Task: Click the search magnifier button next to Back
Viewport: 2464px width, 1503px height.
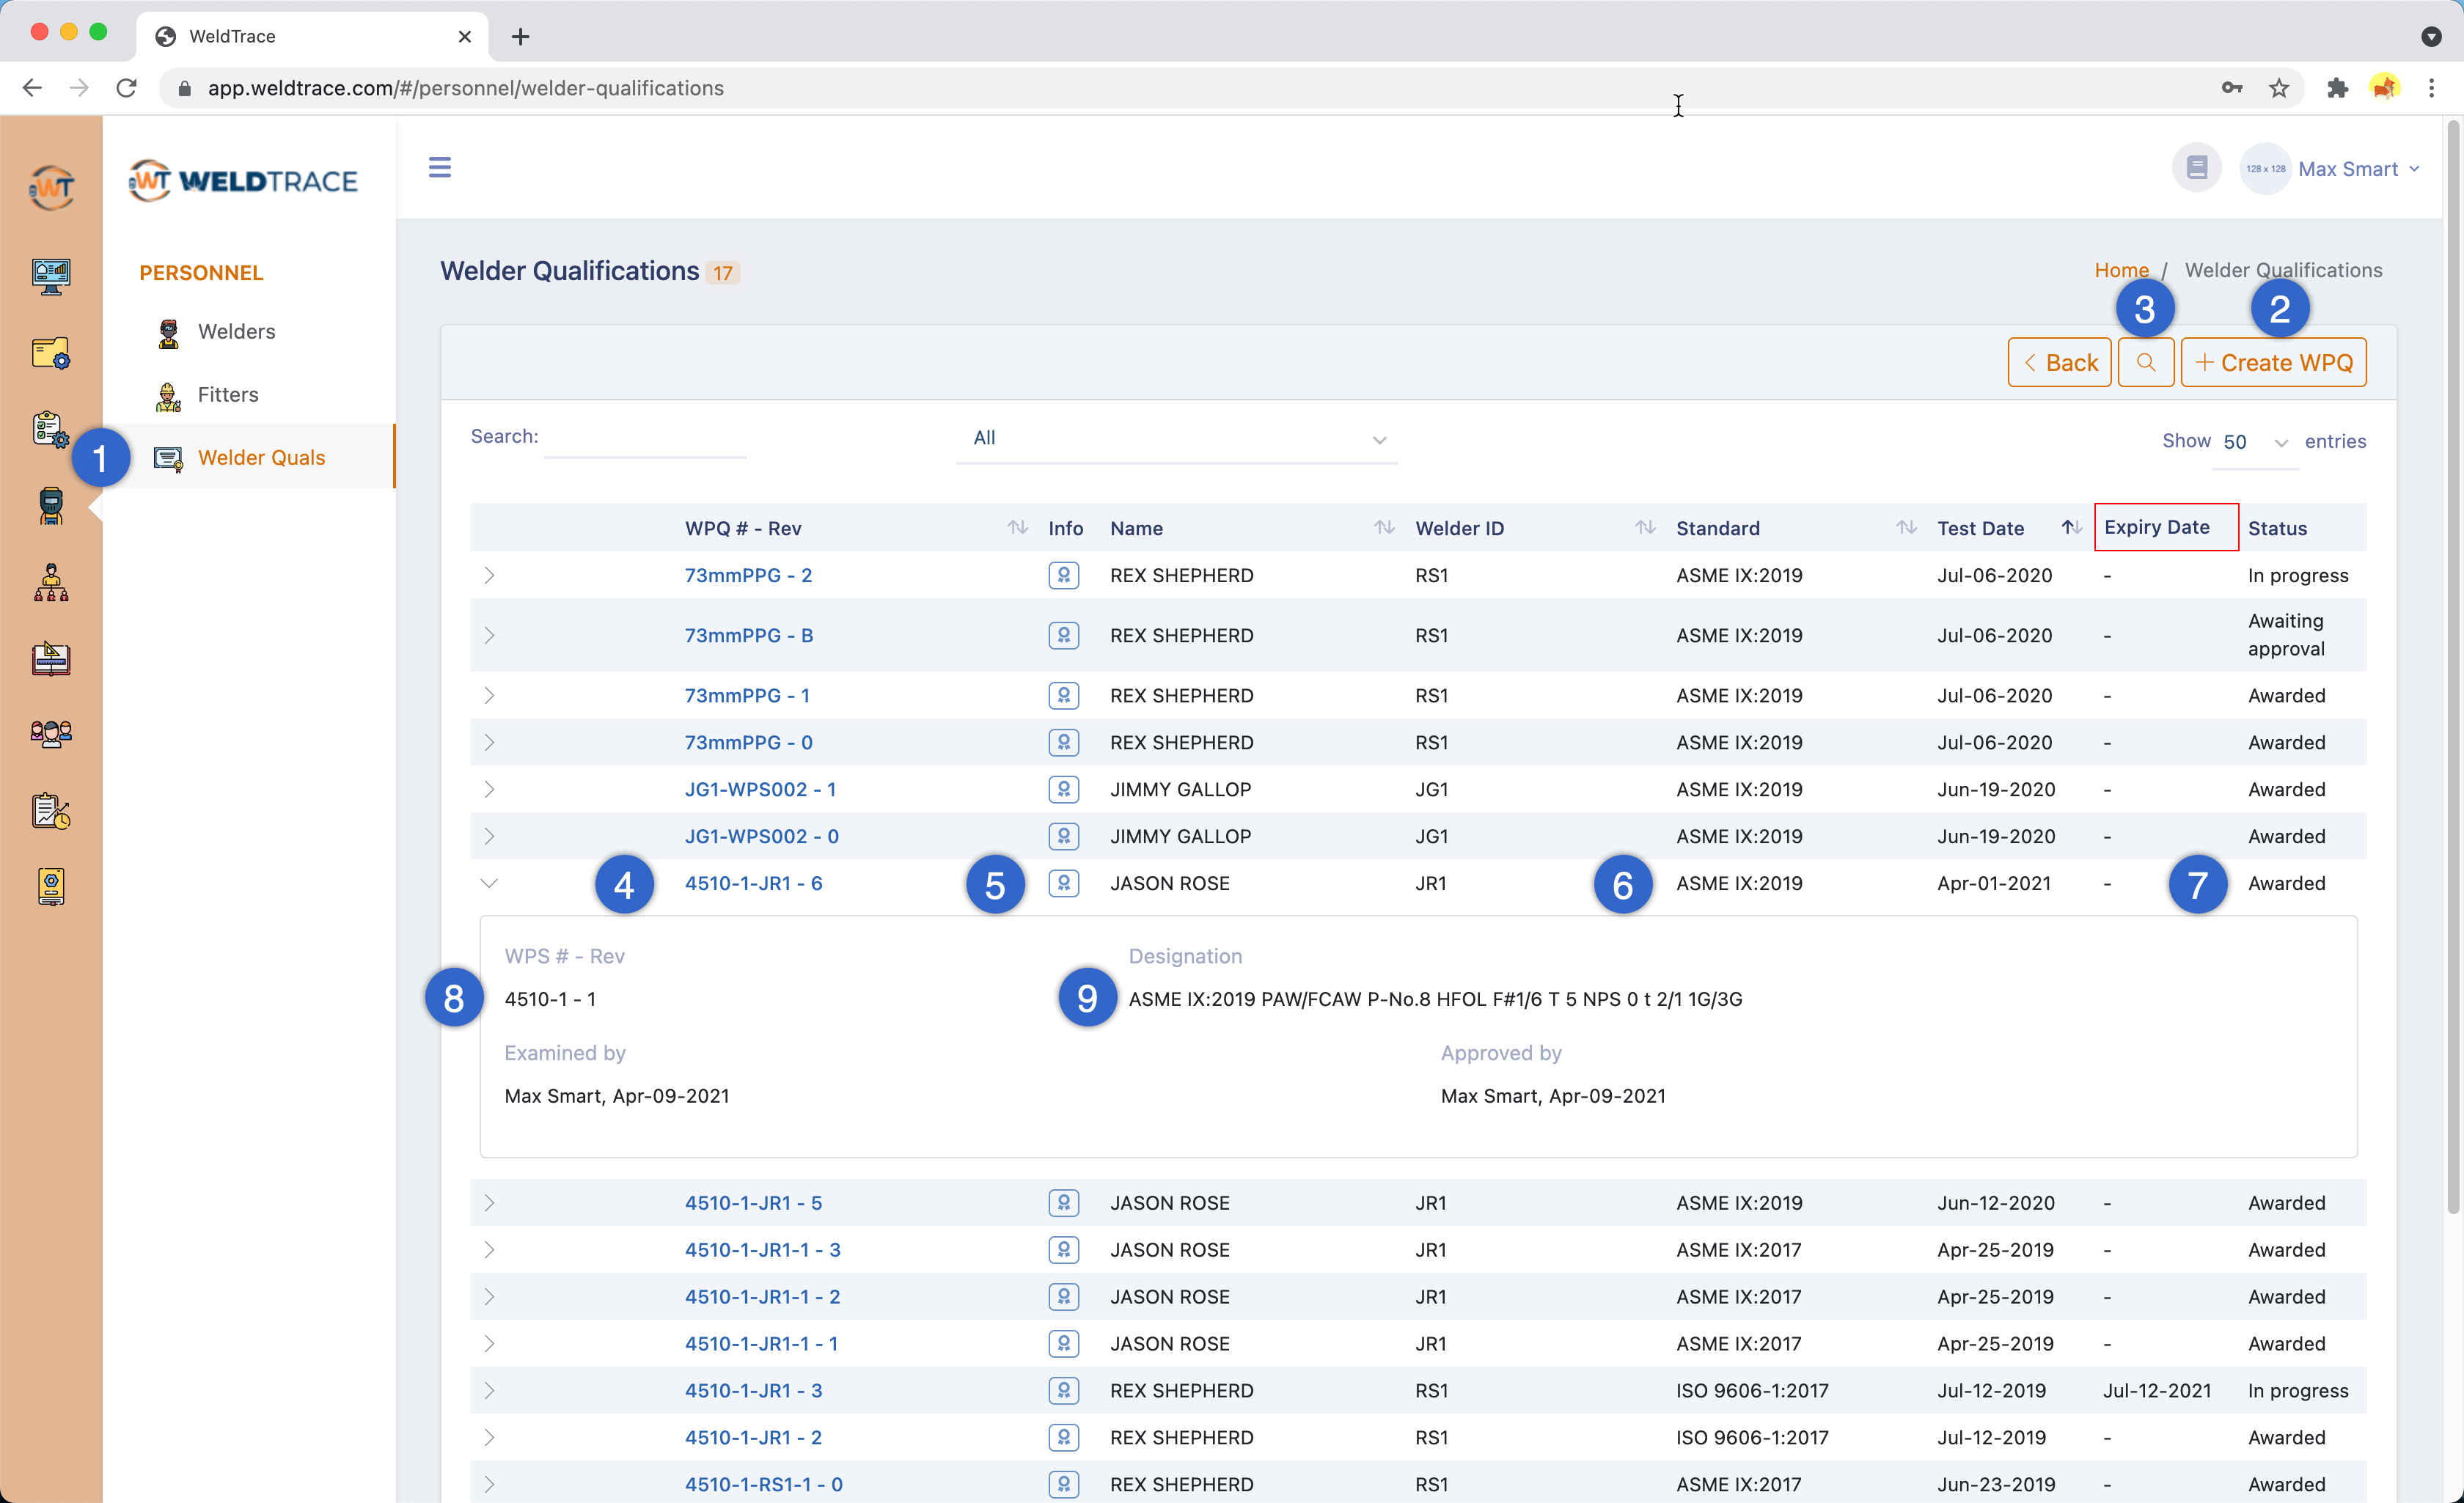Action: point(2145,362)
